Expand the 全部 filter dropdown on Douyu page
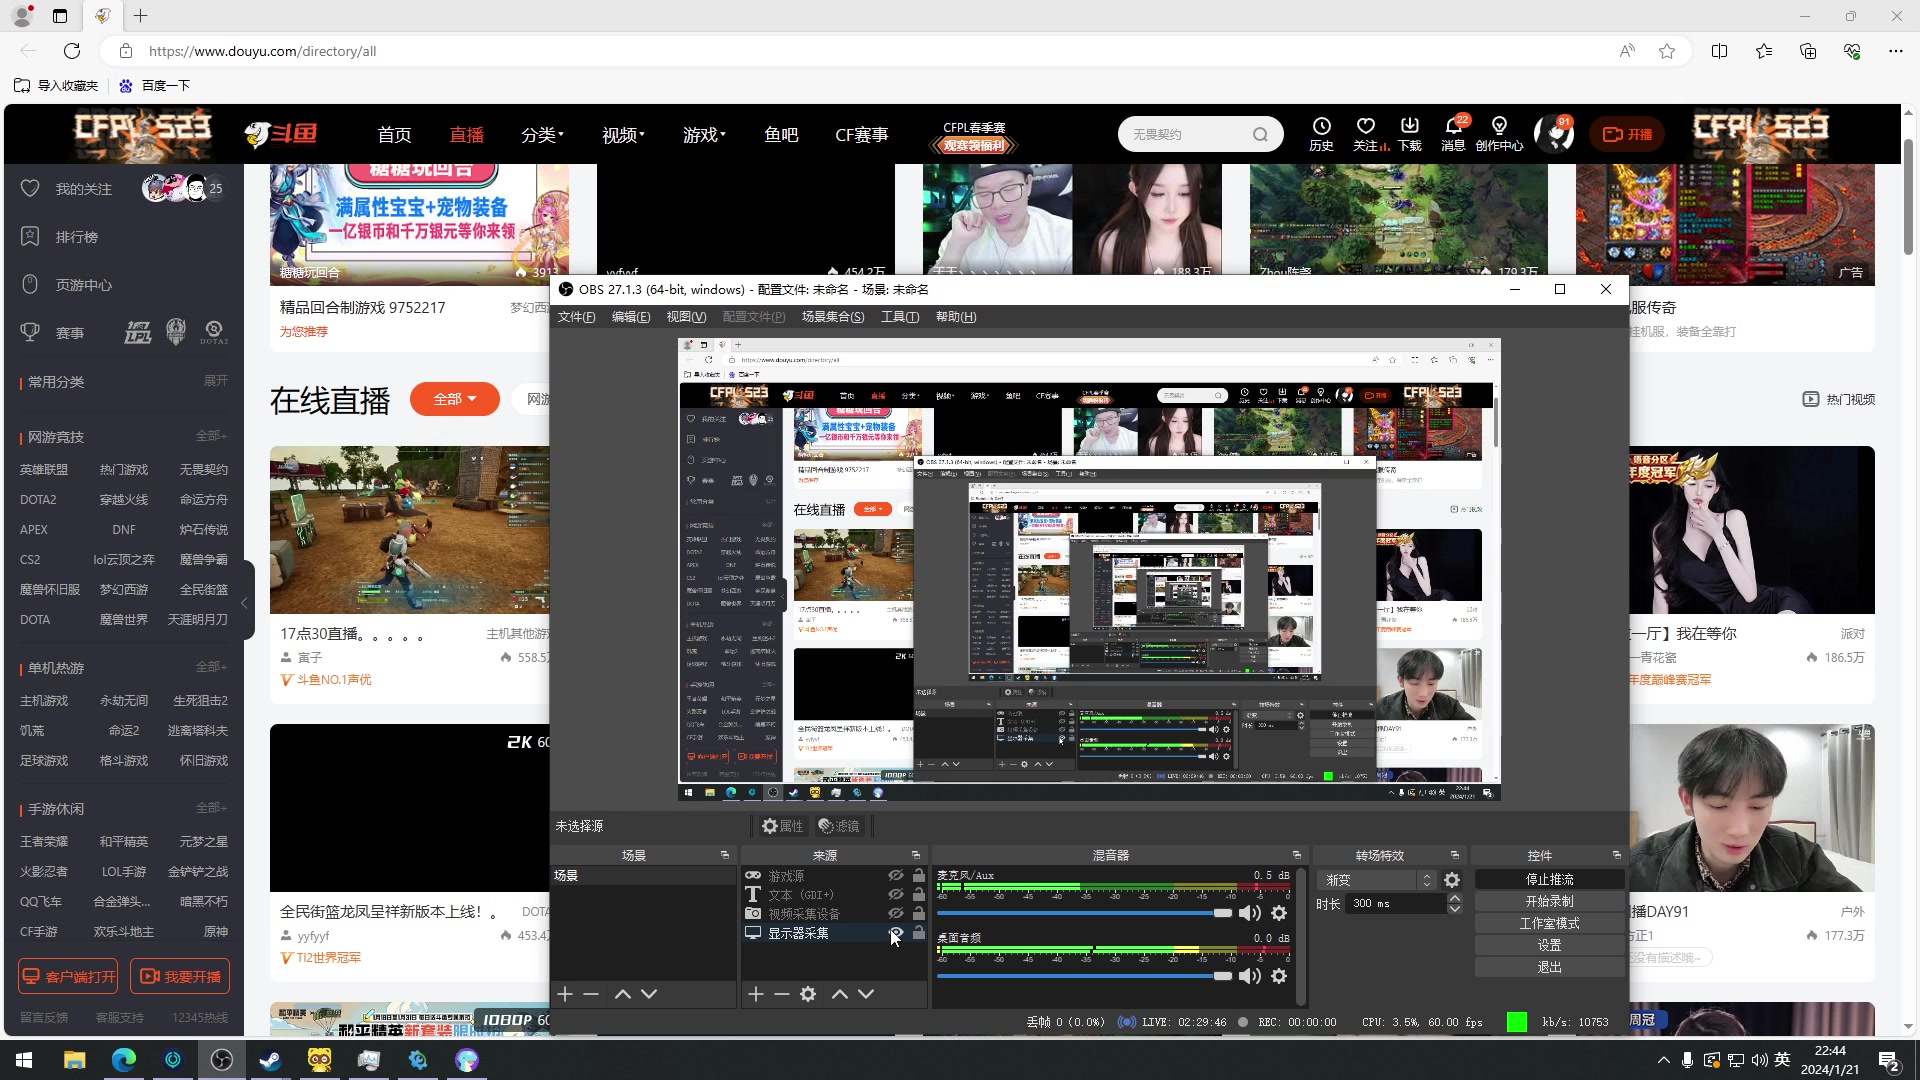This screenshot has height=1080, width=1920. tap(455, 399)
